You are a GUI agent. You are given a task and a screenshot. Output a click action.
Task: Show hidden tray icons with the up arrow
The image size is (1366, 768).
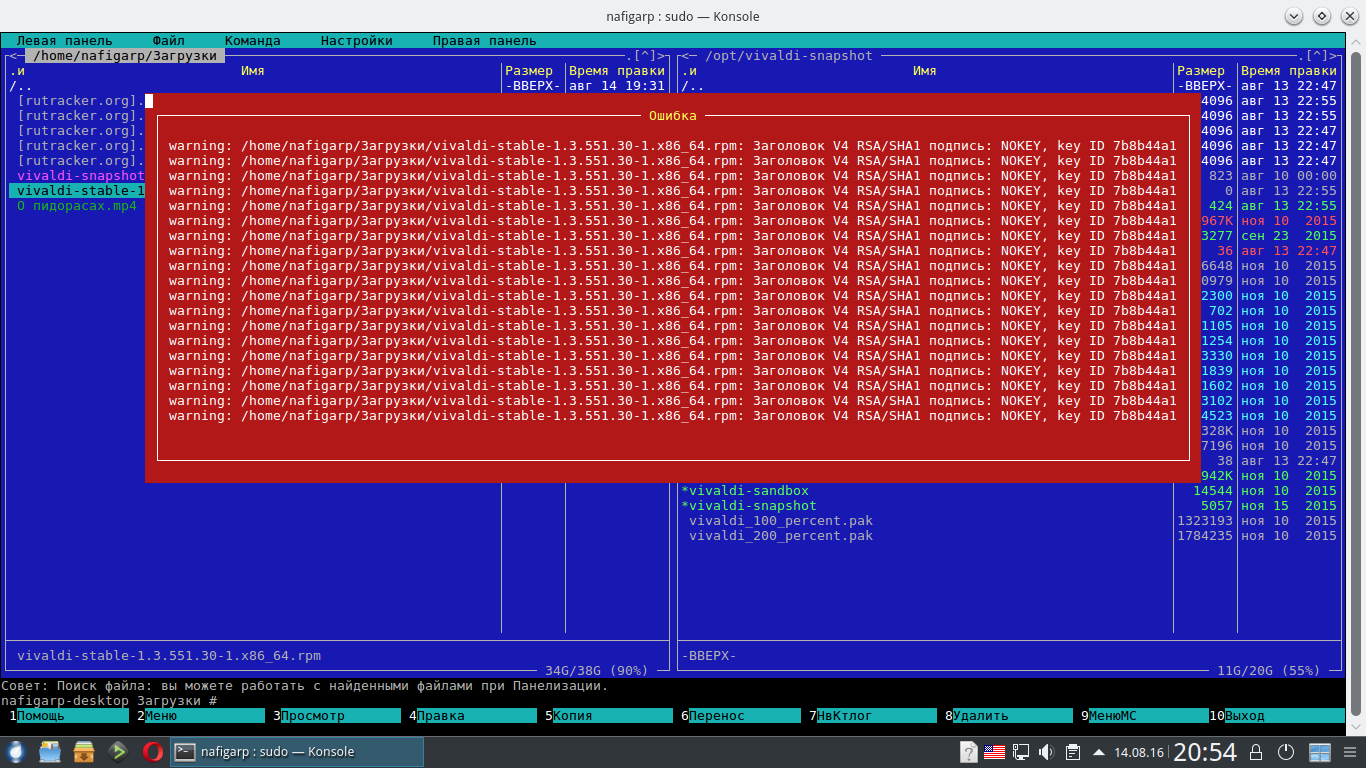point(1099,752)
